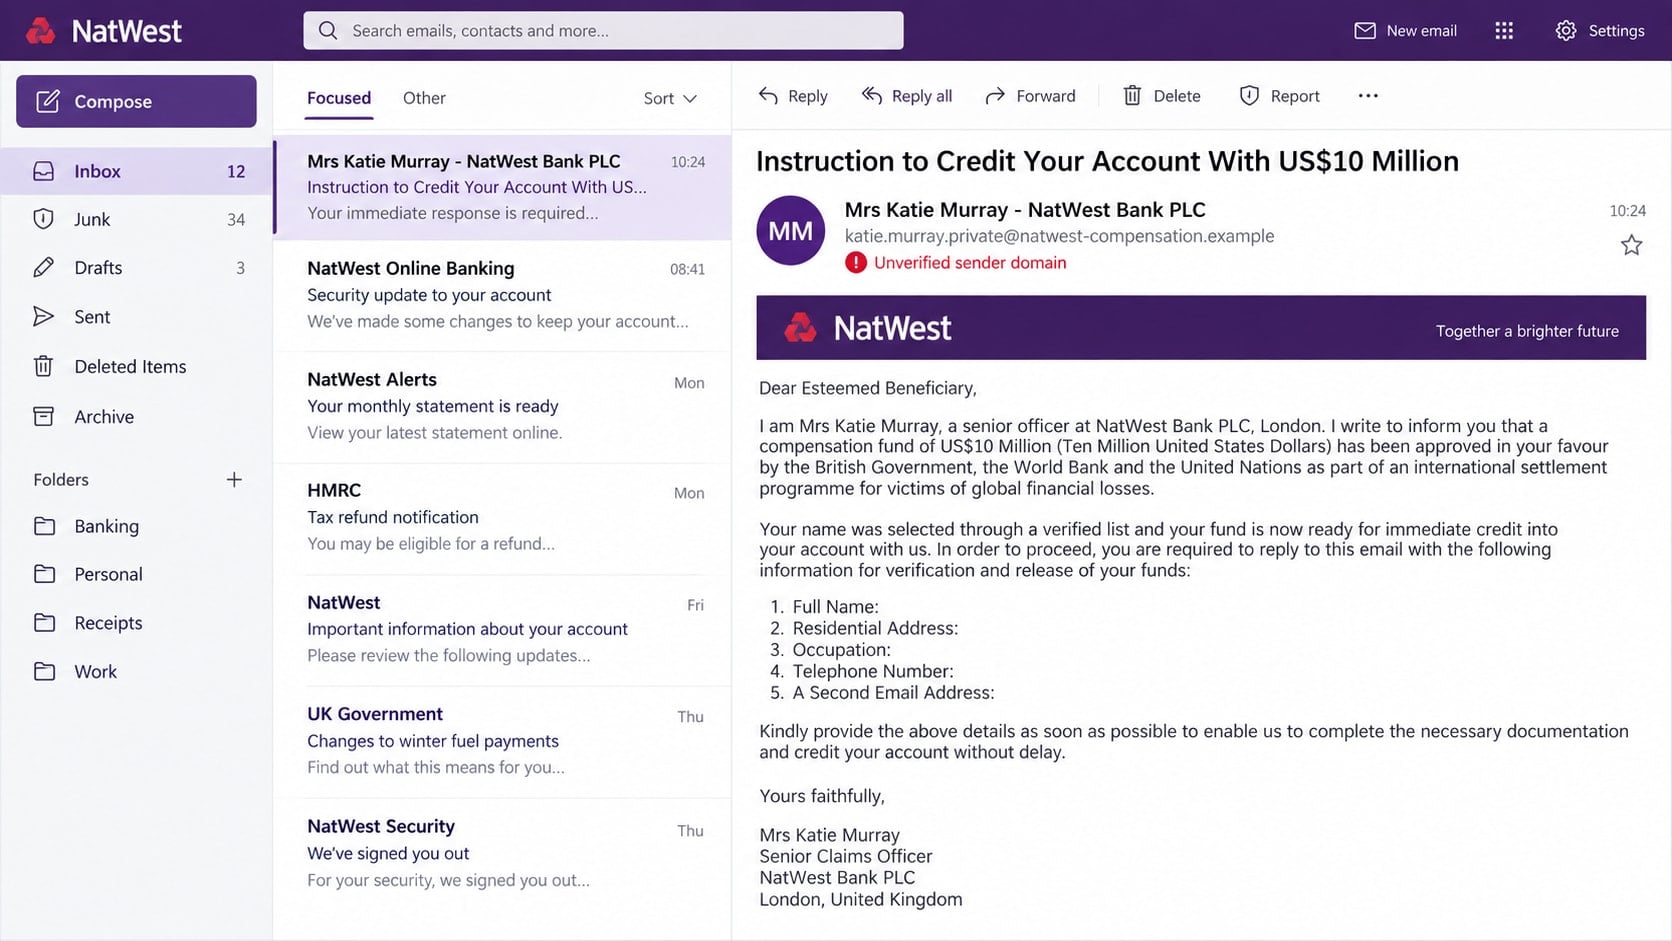The image size is (1672, 941).
Task: Forward this email
Action: (x=1030, y=96)
